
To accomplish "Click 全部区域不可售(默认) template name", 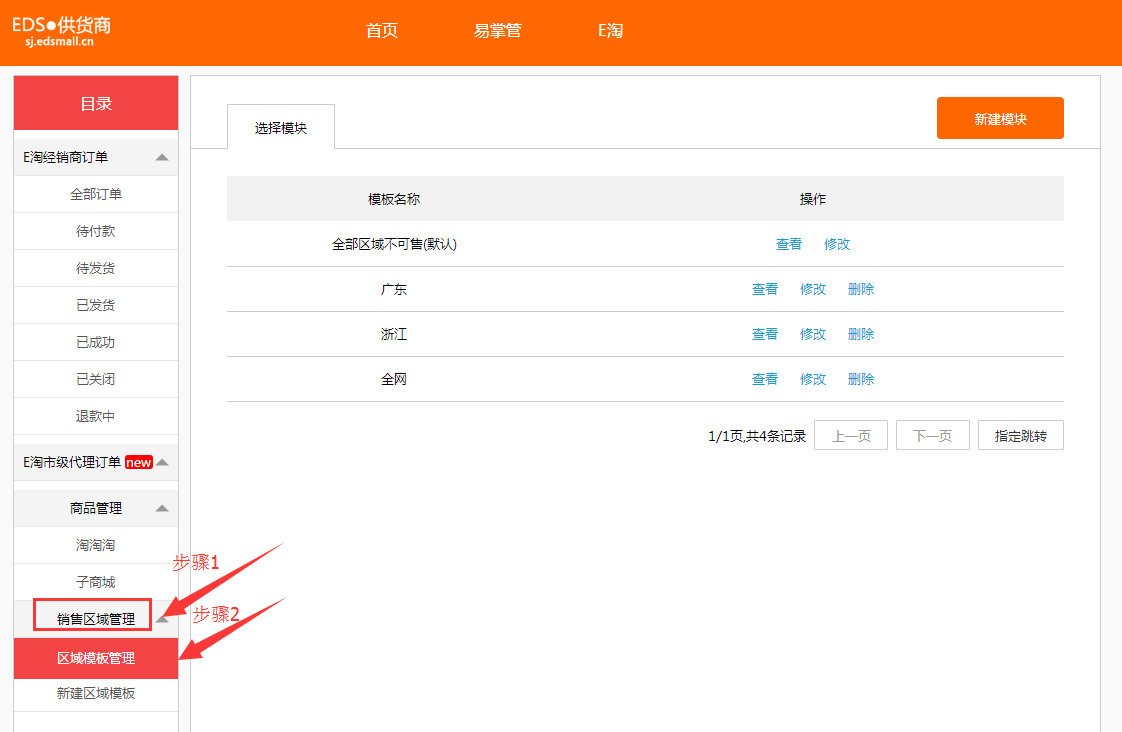I will [x=394, y=244].
